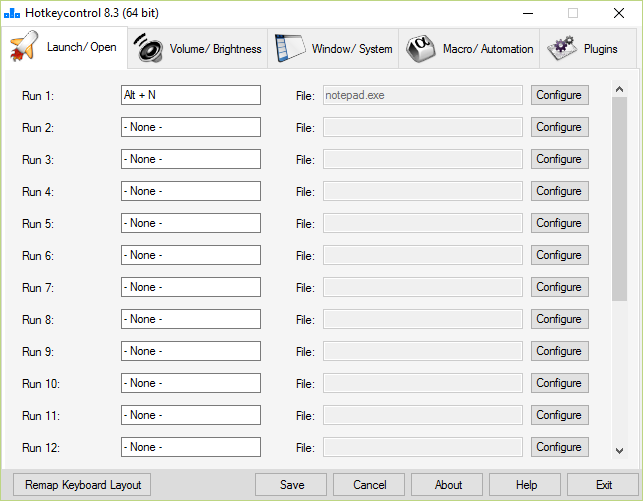
Task: Click the window icon for Window/System
Action: click(x=290, y=48)
